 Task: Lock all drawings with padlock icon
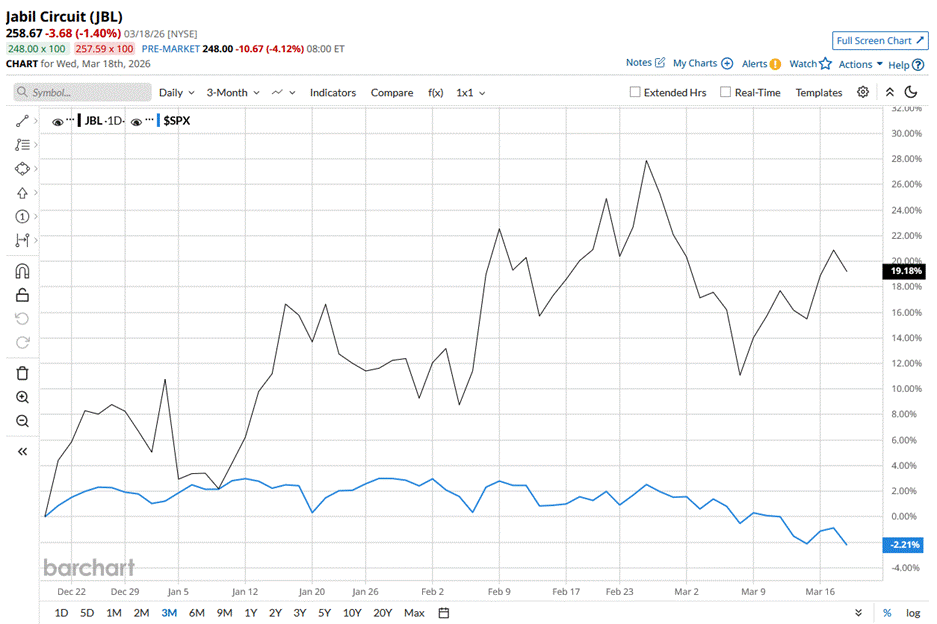22,295
